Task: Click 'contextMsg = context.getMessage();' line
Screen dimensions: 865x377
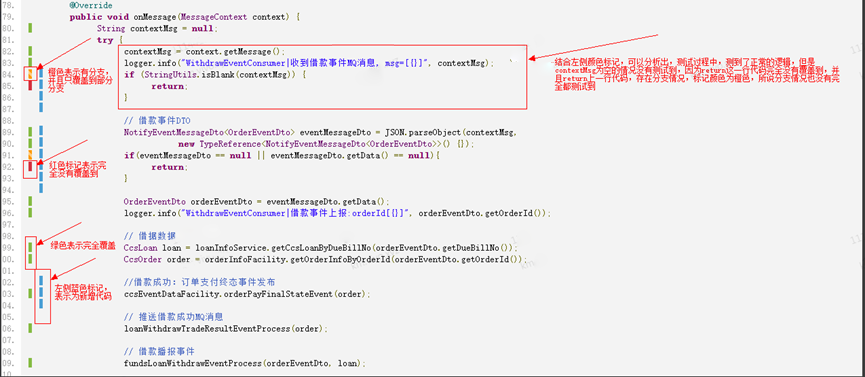Action: click(x=204, y=52)
